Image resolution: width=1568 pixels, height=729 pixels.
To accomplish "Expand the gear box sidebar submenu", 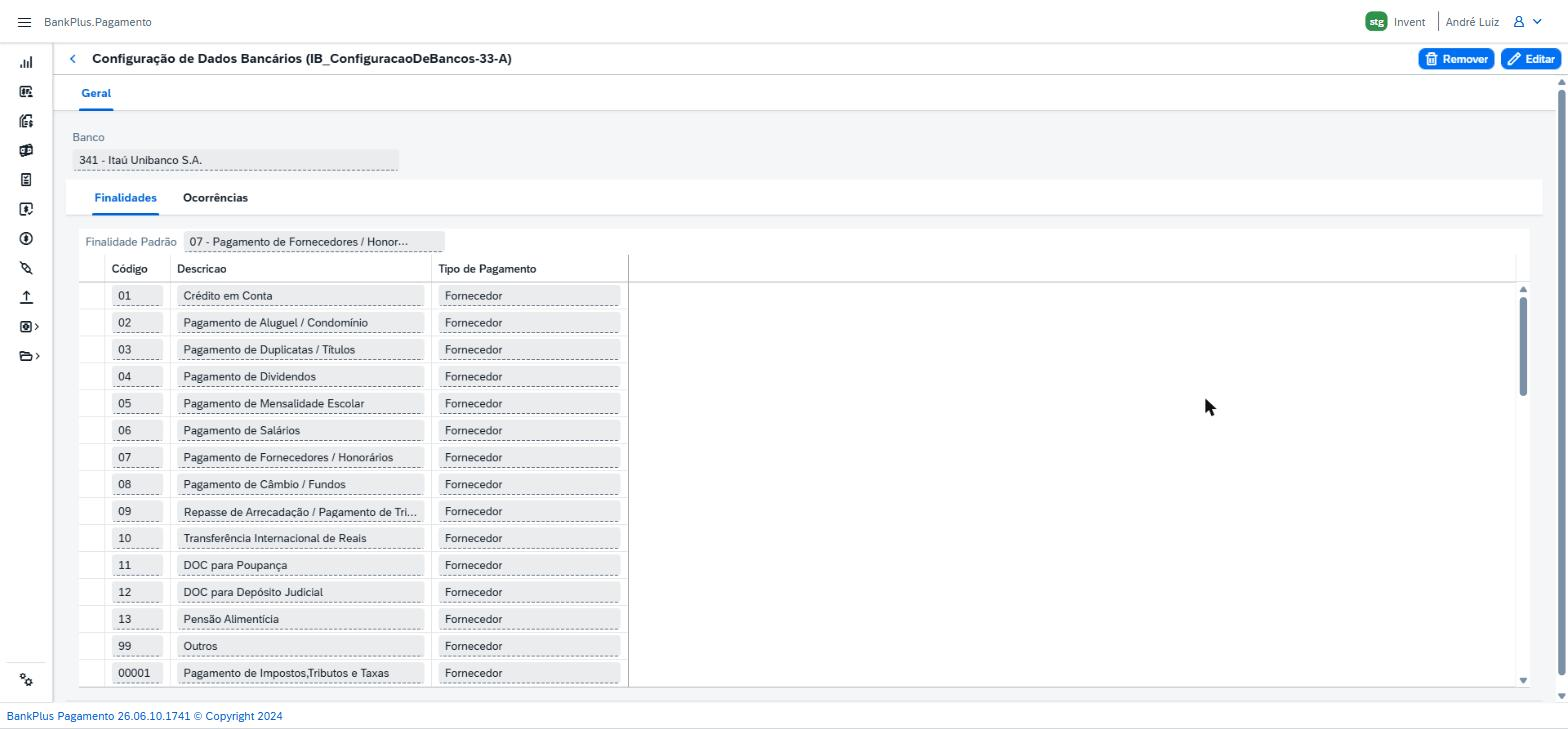I will point(29,327).
